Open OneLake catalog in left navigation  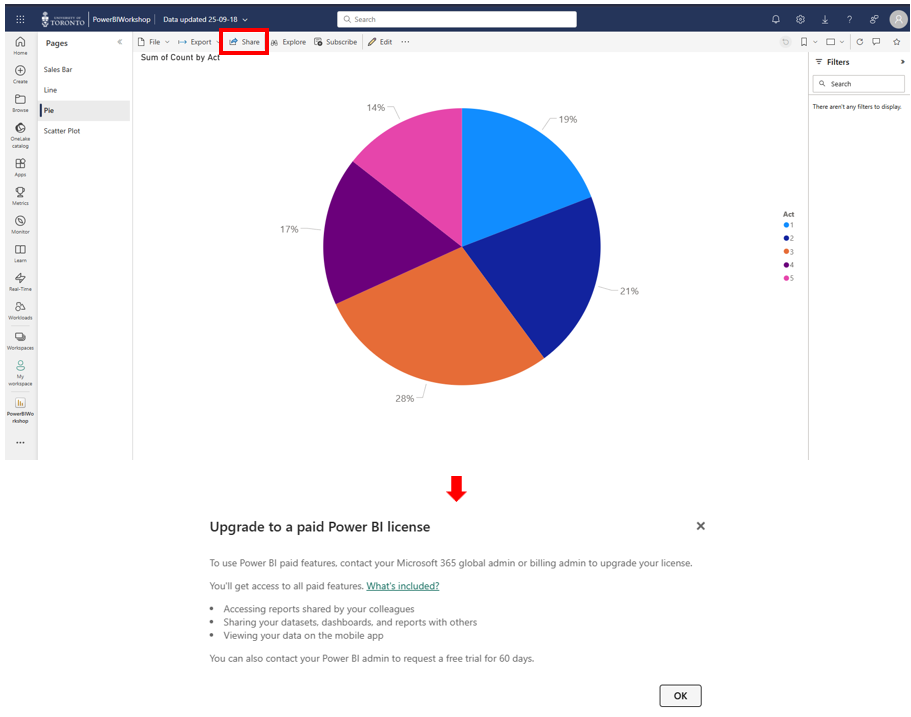[x=20, y=135]
